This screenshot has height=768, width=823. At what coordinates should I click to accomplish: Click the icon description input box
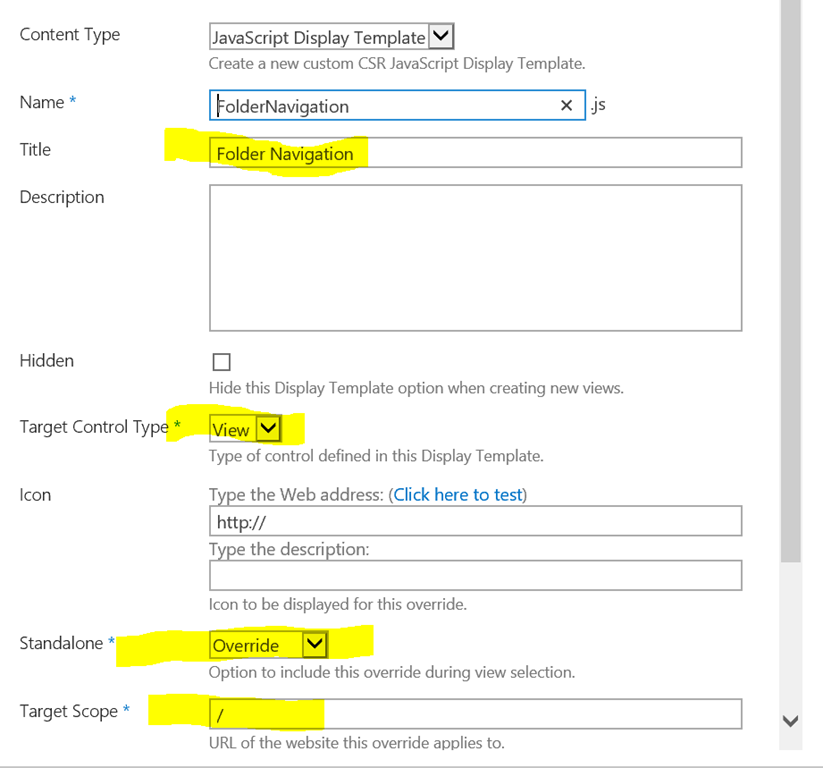tap(475, 575)
